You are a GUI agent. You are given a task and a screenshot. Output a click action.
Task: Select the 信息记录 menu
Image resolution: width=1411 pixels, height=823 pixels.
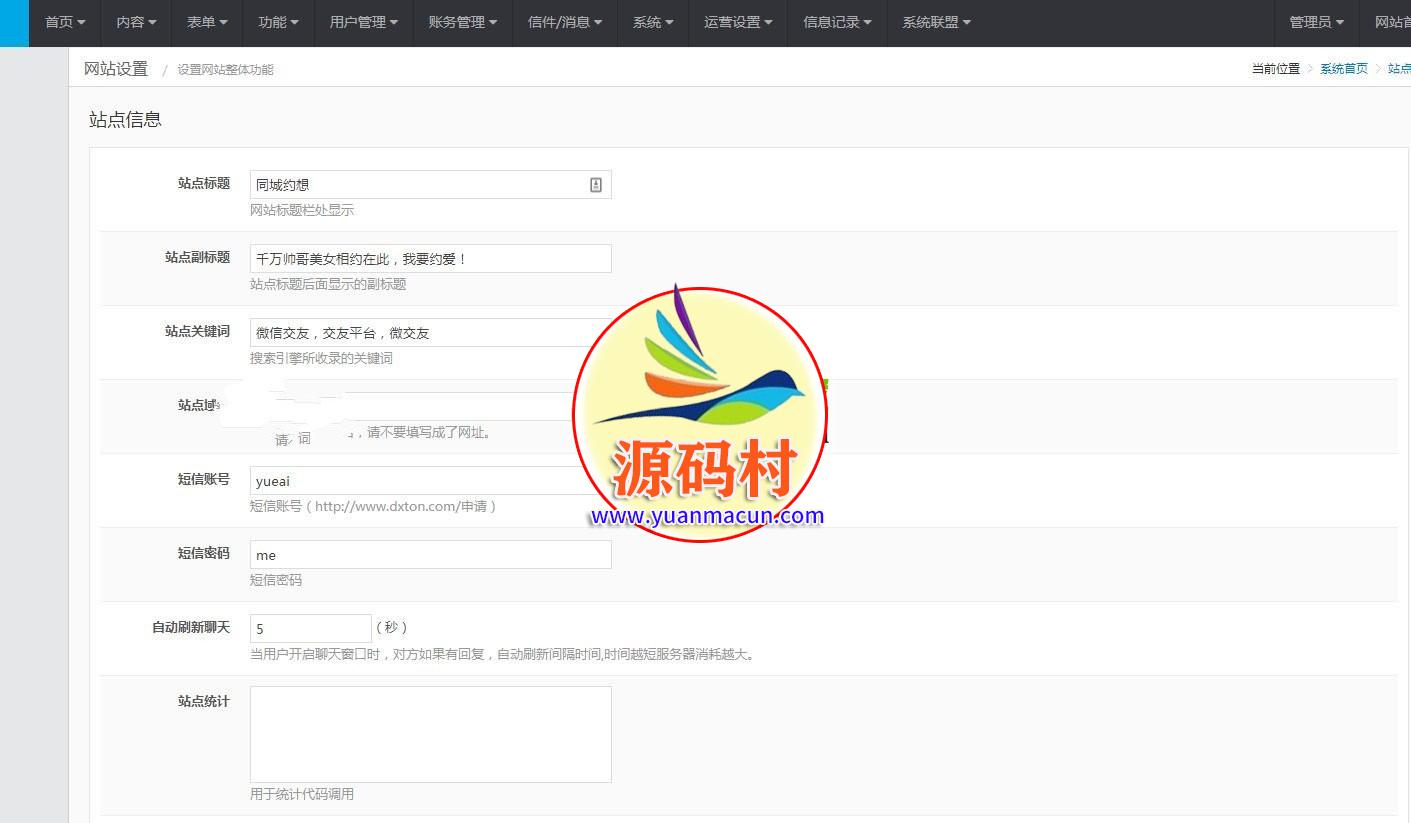pyautogui.click(x=837, y=22)
